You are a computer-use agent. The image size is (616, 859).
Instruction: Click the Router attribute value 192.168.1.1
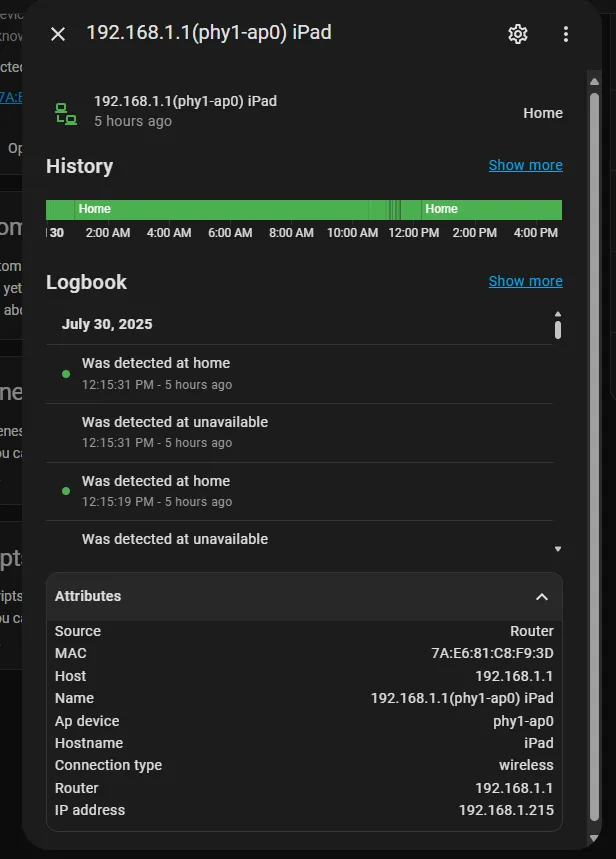pyautogui.click(x=514, y=788)
